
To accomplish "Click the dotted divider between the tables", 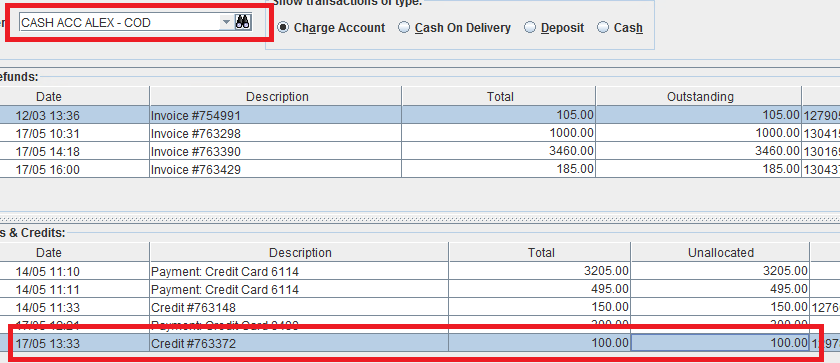I will pos(420,218).
